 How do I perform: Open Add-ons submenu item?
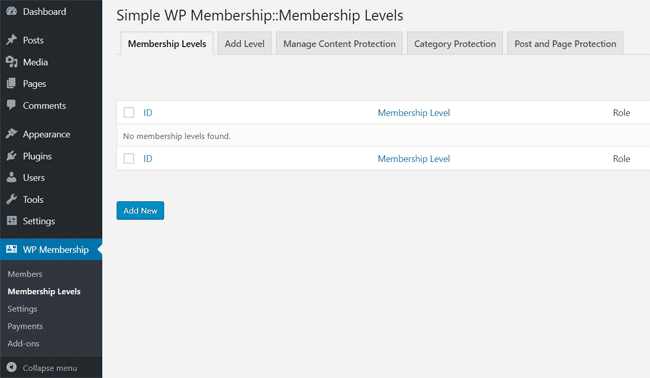pyautogui.click(x=23, y=344)
